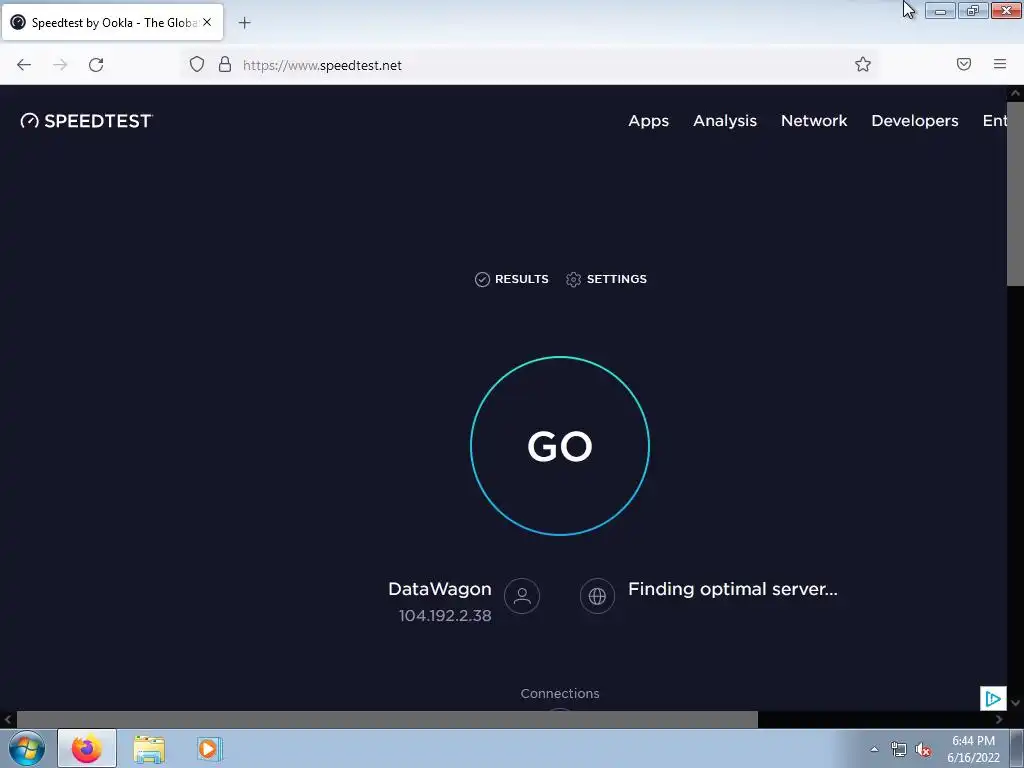
Task: Open the Analysis menu item
Action: coord(725,121)
